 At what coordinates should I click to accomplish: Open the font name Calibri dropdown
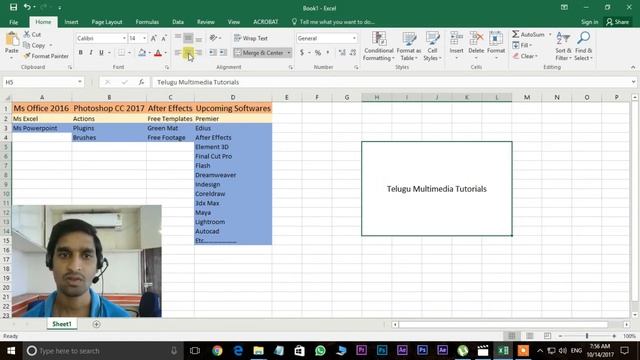(124, 38)
